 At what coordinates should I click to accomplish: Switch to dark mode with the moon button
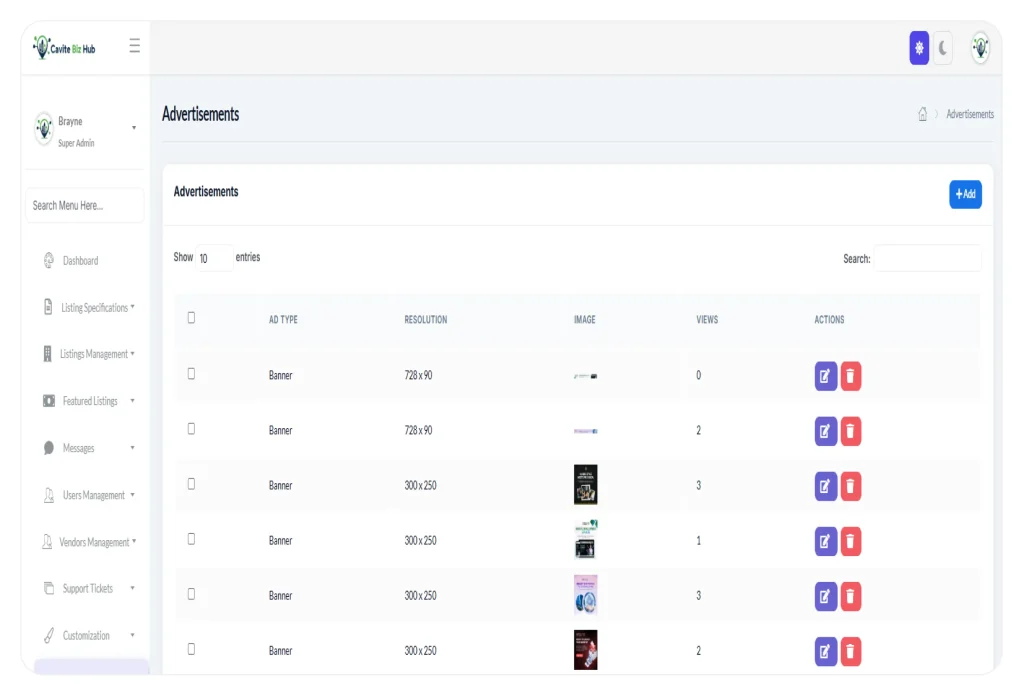tap(942, 48)
